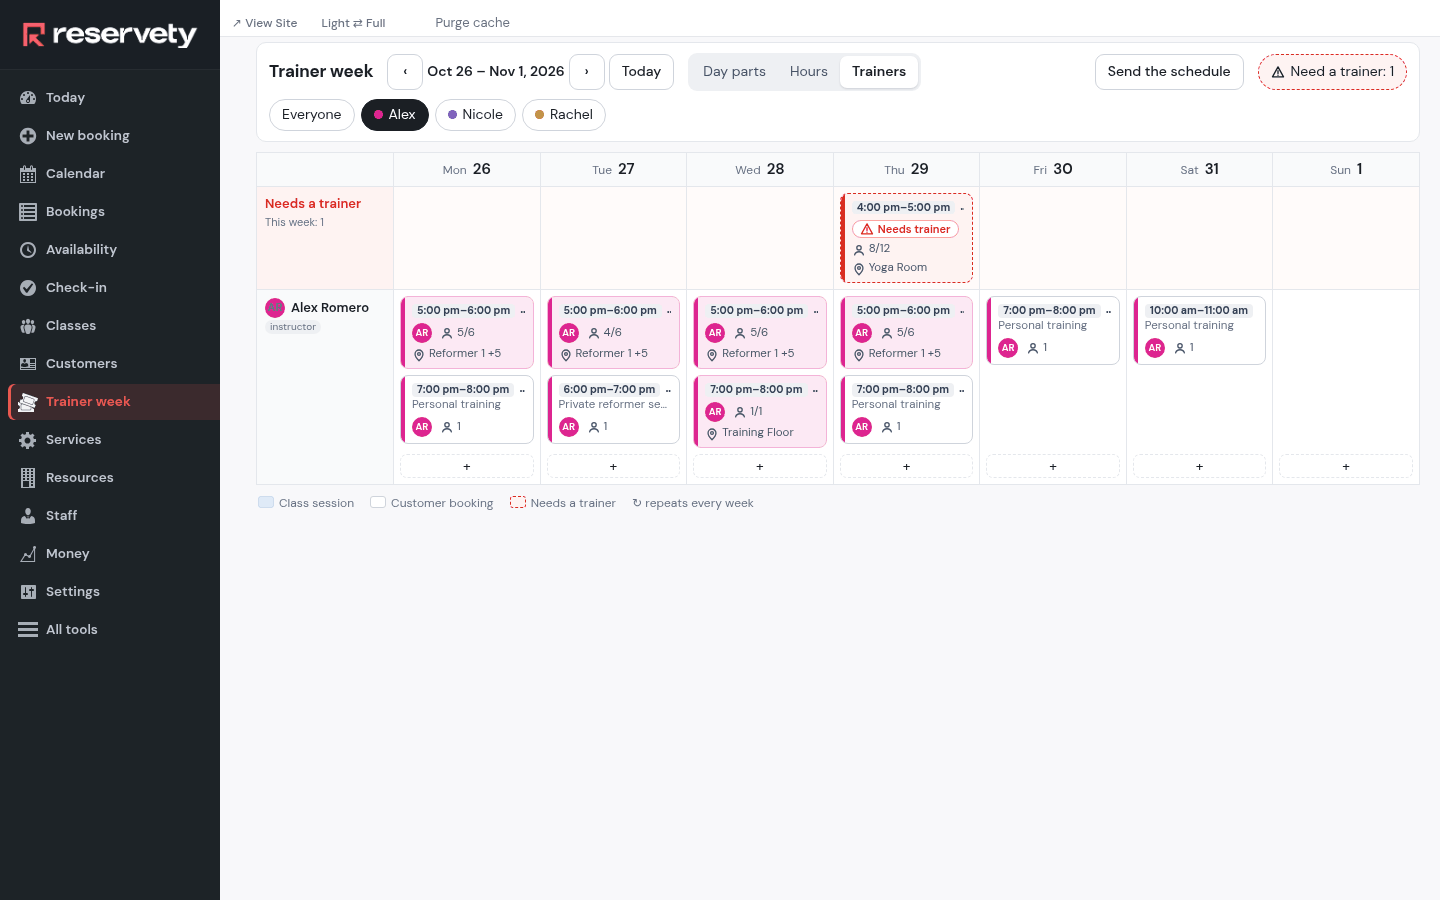Click the Needs trainer warning badge
Image resolution: width=1440 pixels, height=900 pixels.
(905, 229)
